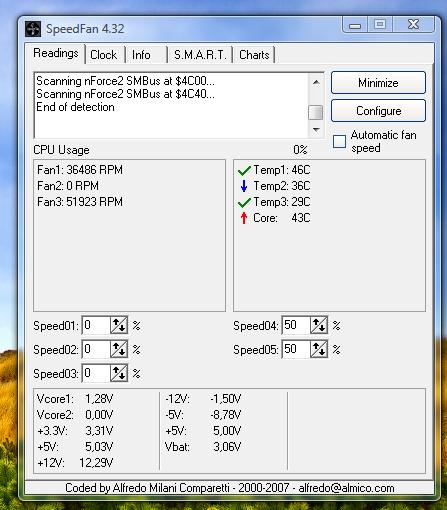Click the 'End of detection' log line
This screenshot has height=510, width=447.
tap(75, 107)
